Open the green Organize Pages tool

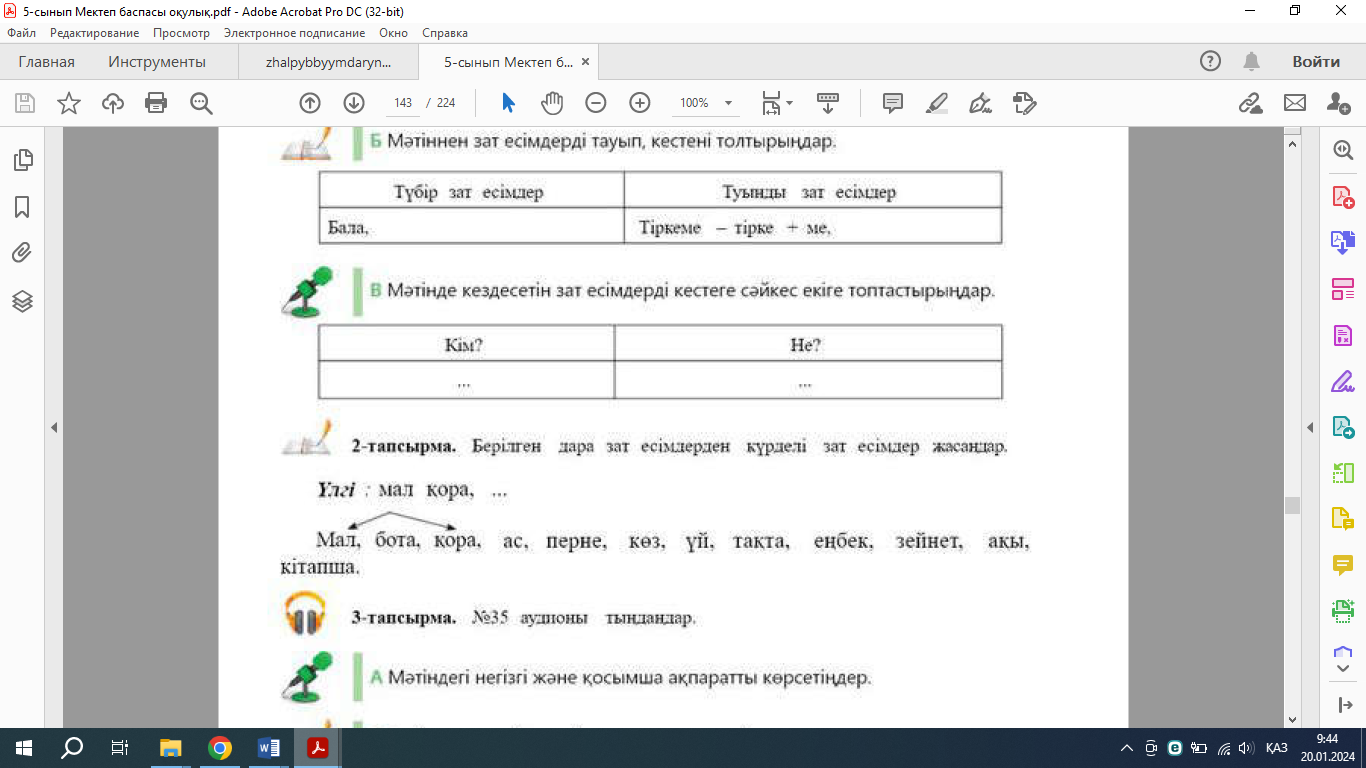1342,473
